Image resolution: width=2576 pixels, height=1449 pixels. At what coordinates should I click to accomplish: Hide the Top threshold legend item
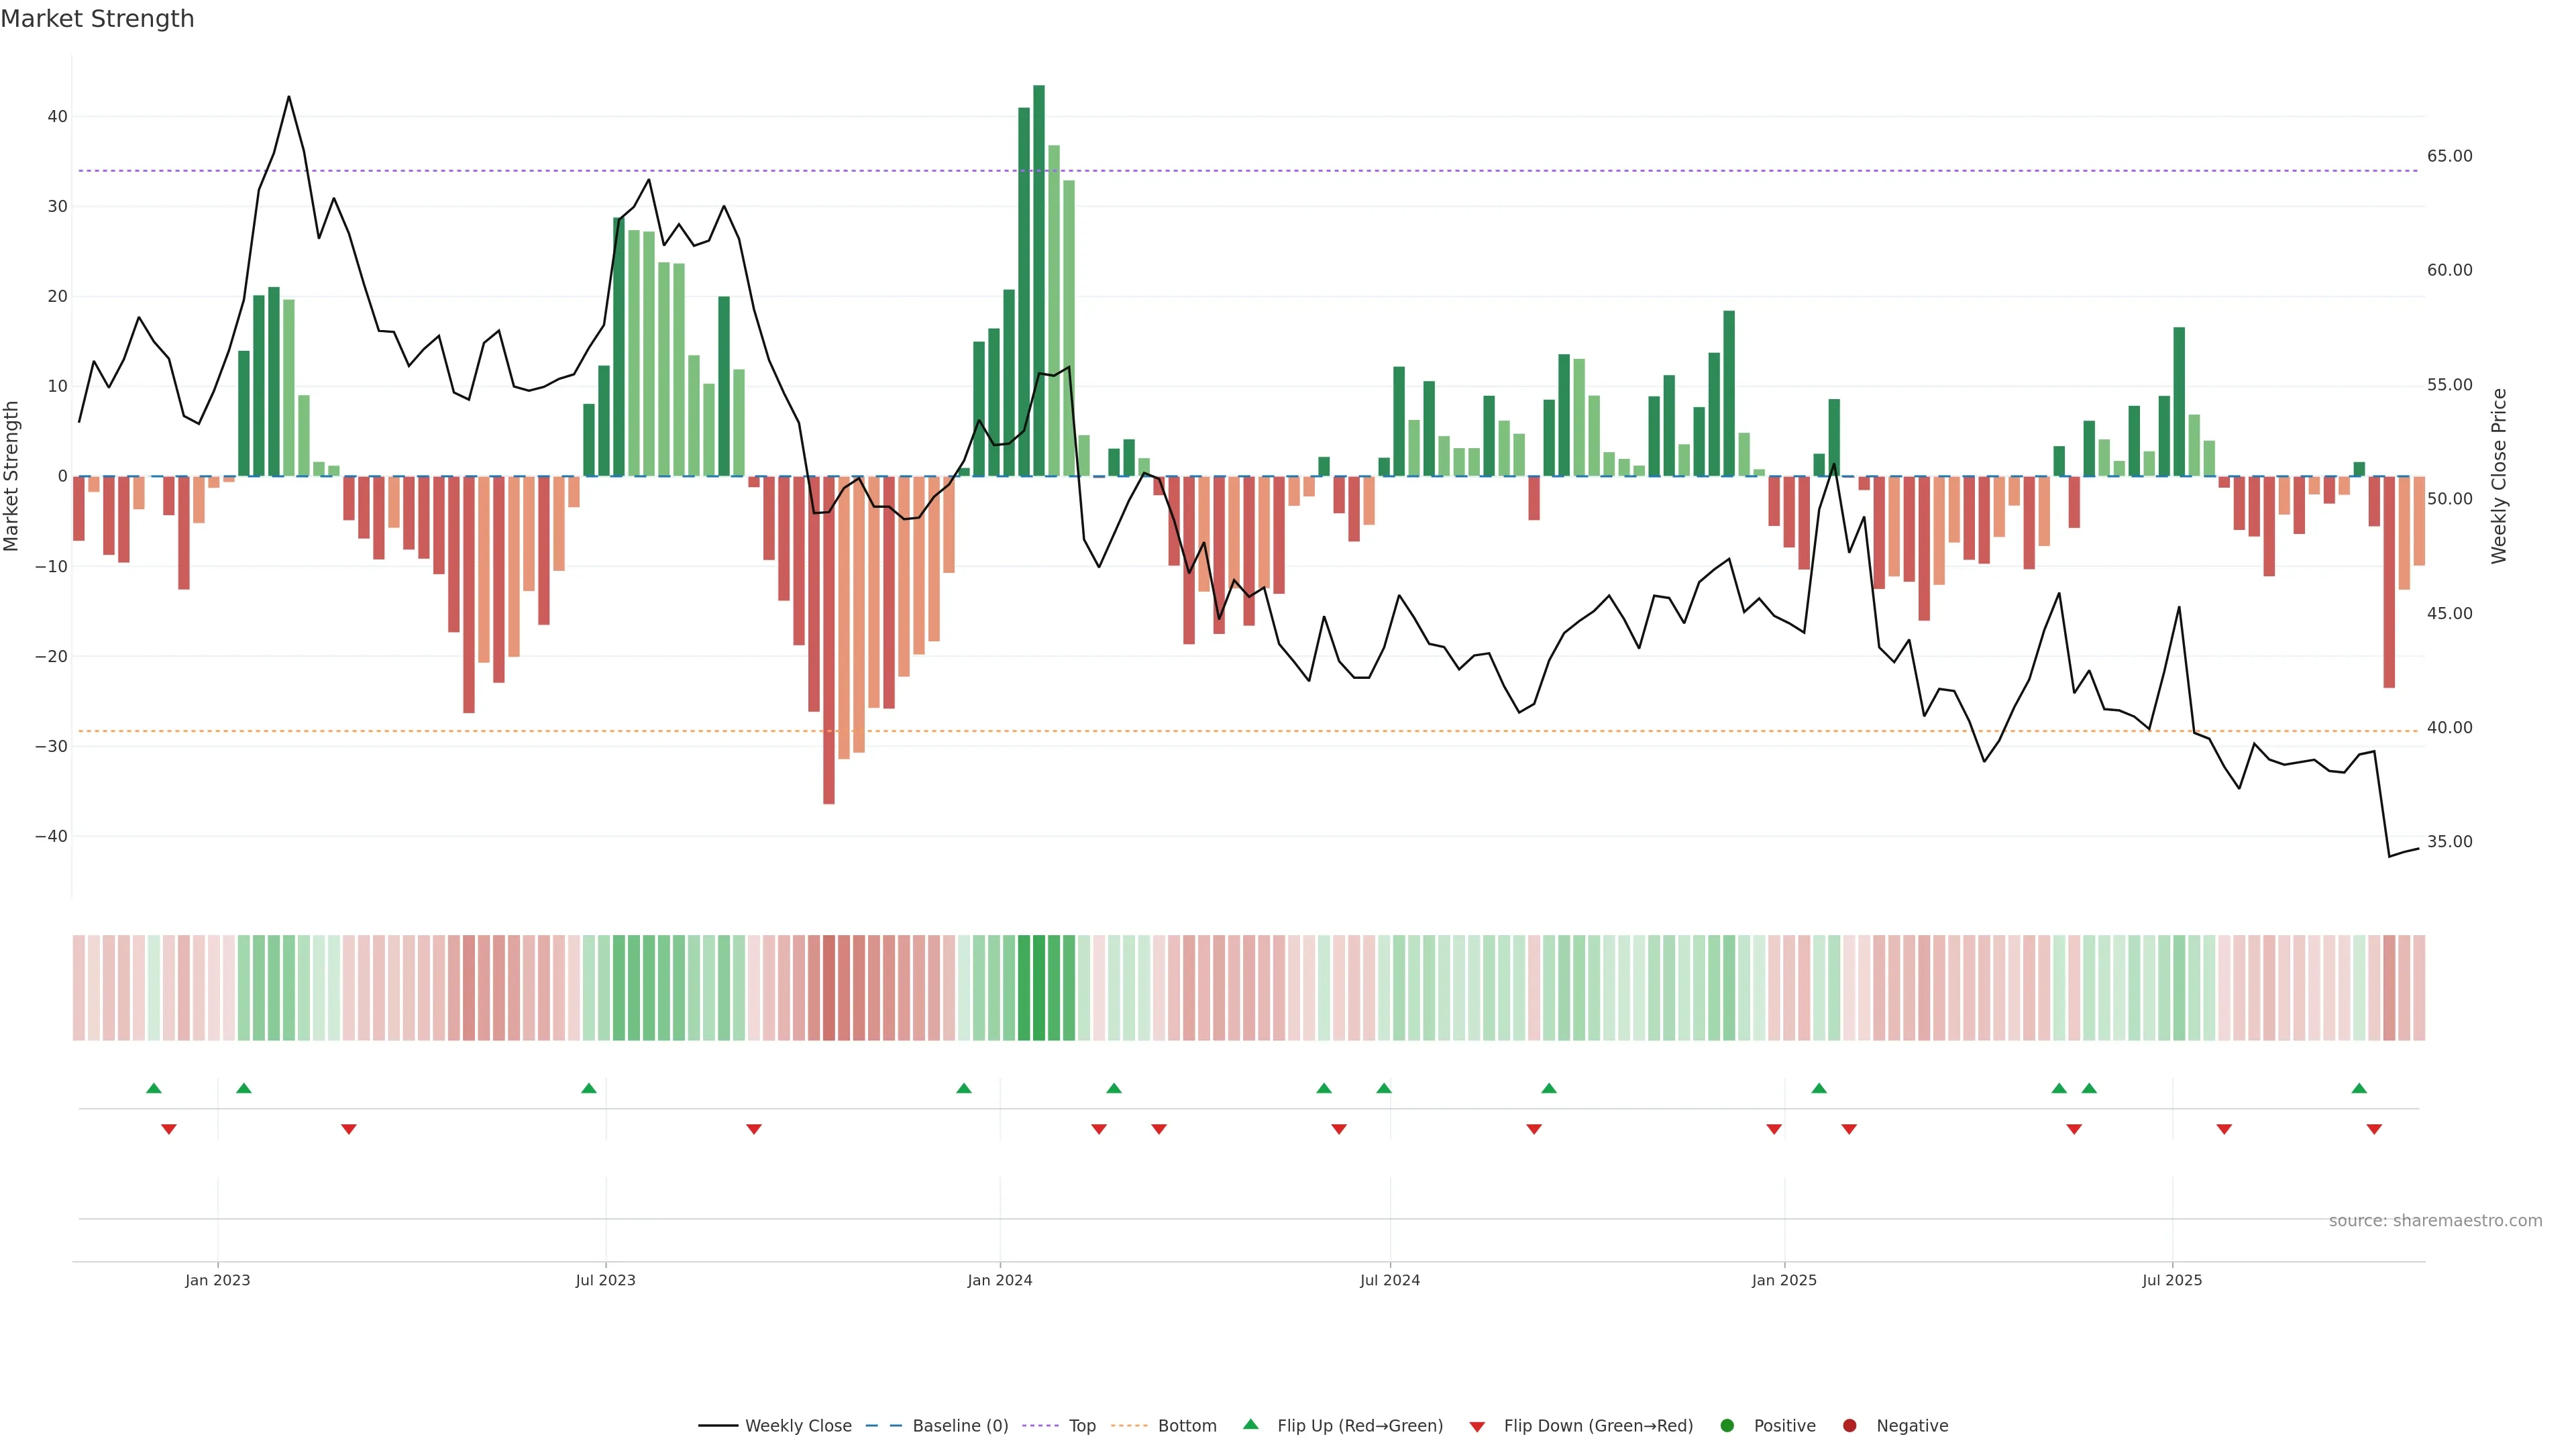1081,1425
